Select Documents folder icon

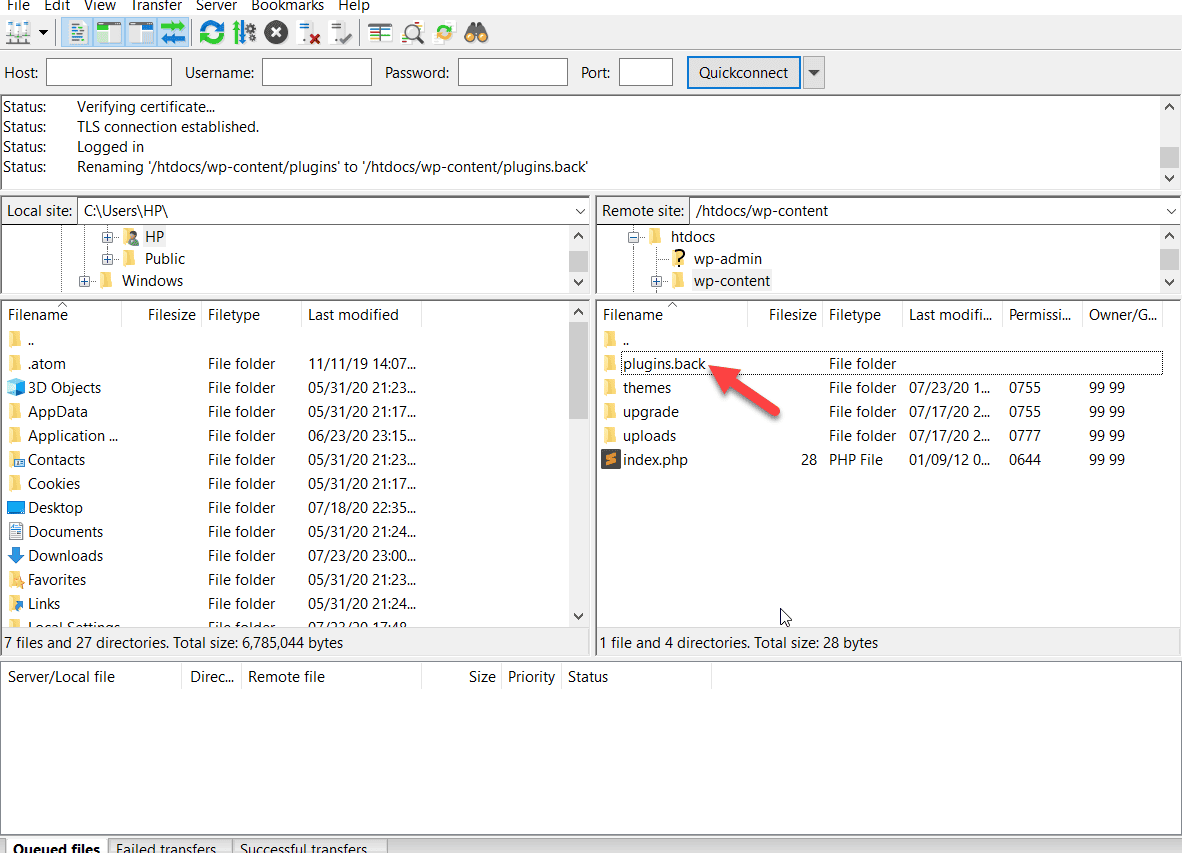[x=16, y=531]
